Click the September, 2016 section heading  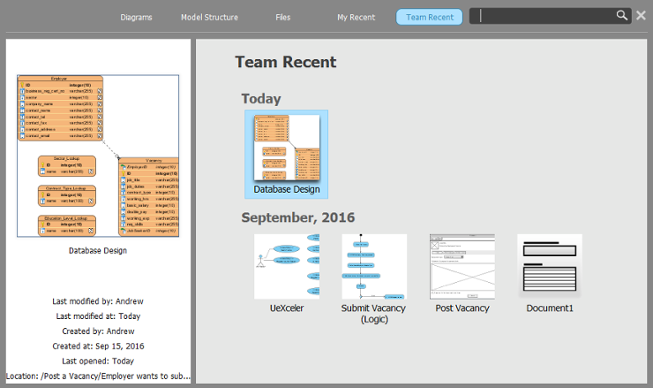click(298, 217)
